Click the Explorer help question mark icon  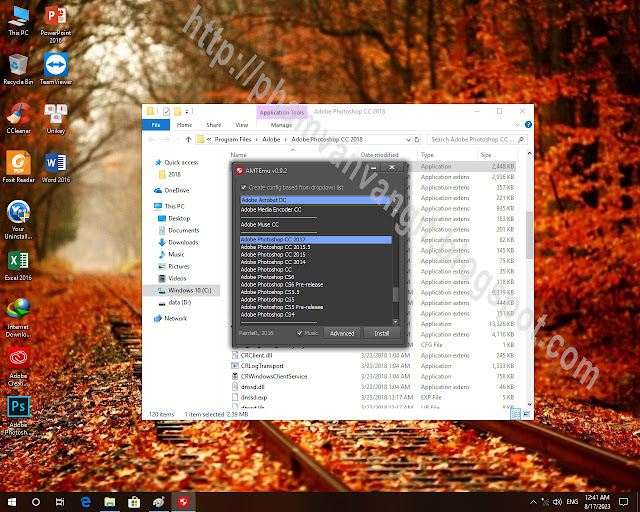[x=528, y=125]
